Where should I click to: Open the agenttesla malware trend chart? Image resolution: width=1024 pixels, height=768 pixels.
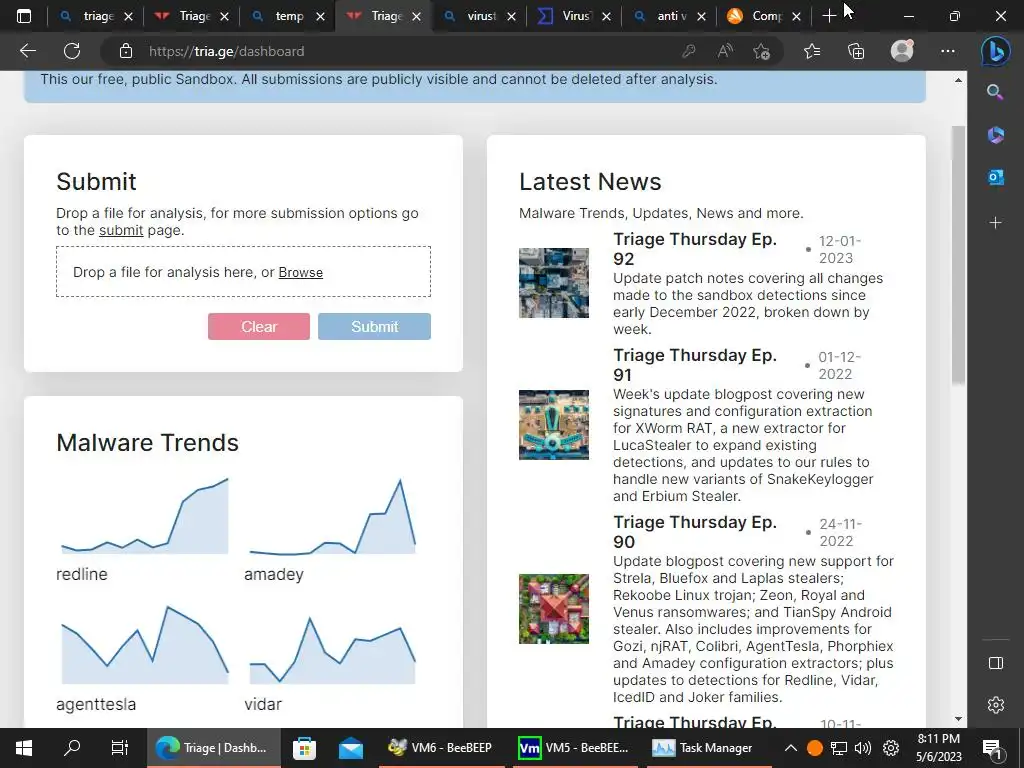point(145,645)
